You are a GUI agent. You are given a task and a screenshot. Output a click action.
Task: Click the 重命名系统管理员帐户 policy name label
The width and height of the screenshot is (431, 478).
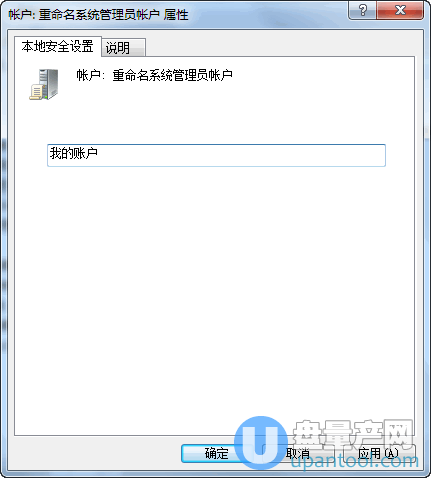pos(172,75)
